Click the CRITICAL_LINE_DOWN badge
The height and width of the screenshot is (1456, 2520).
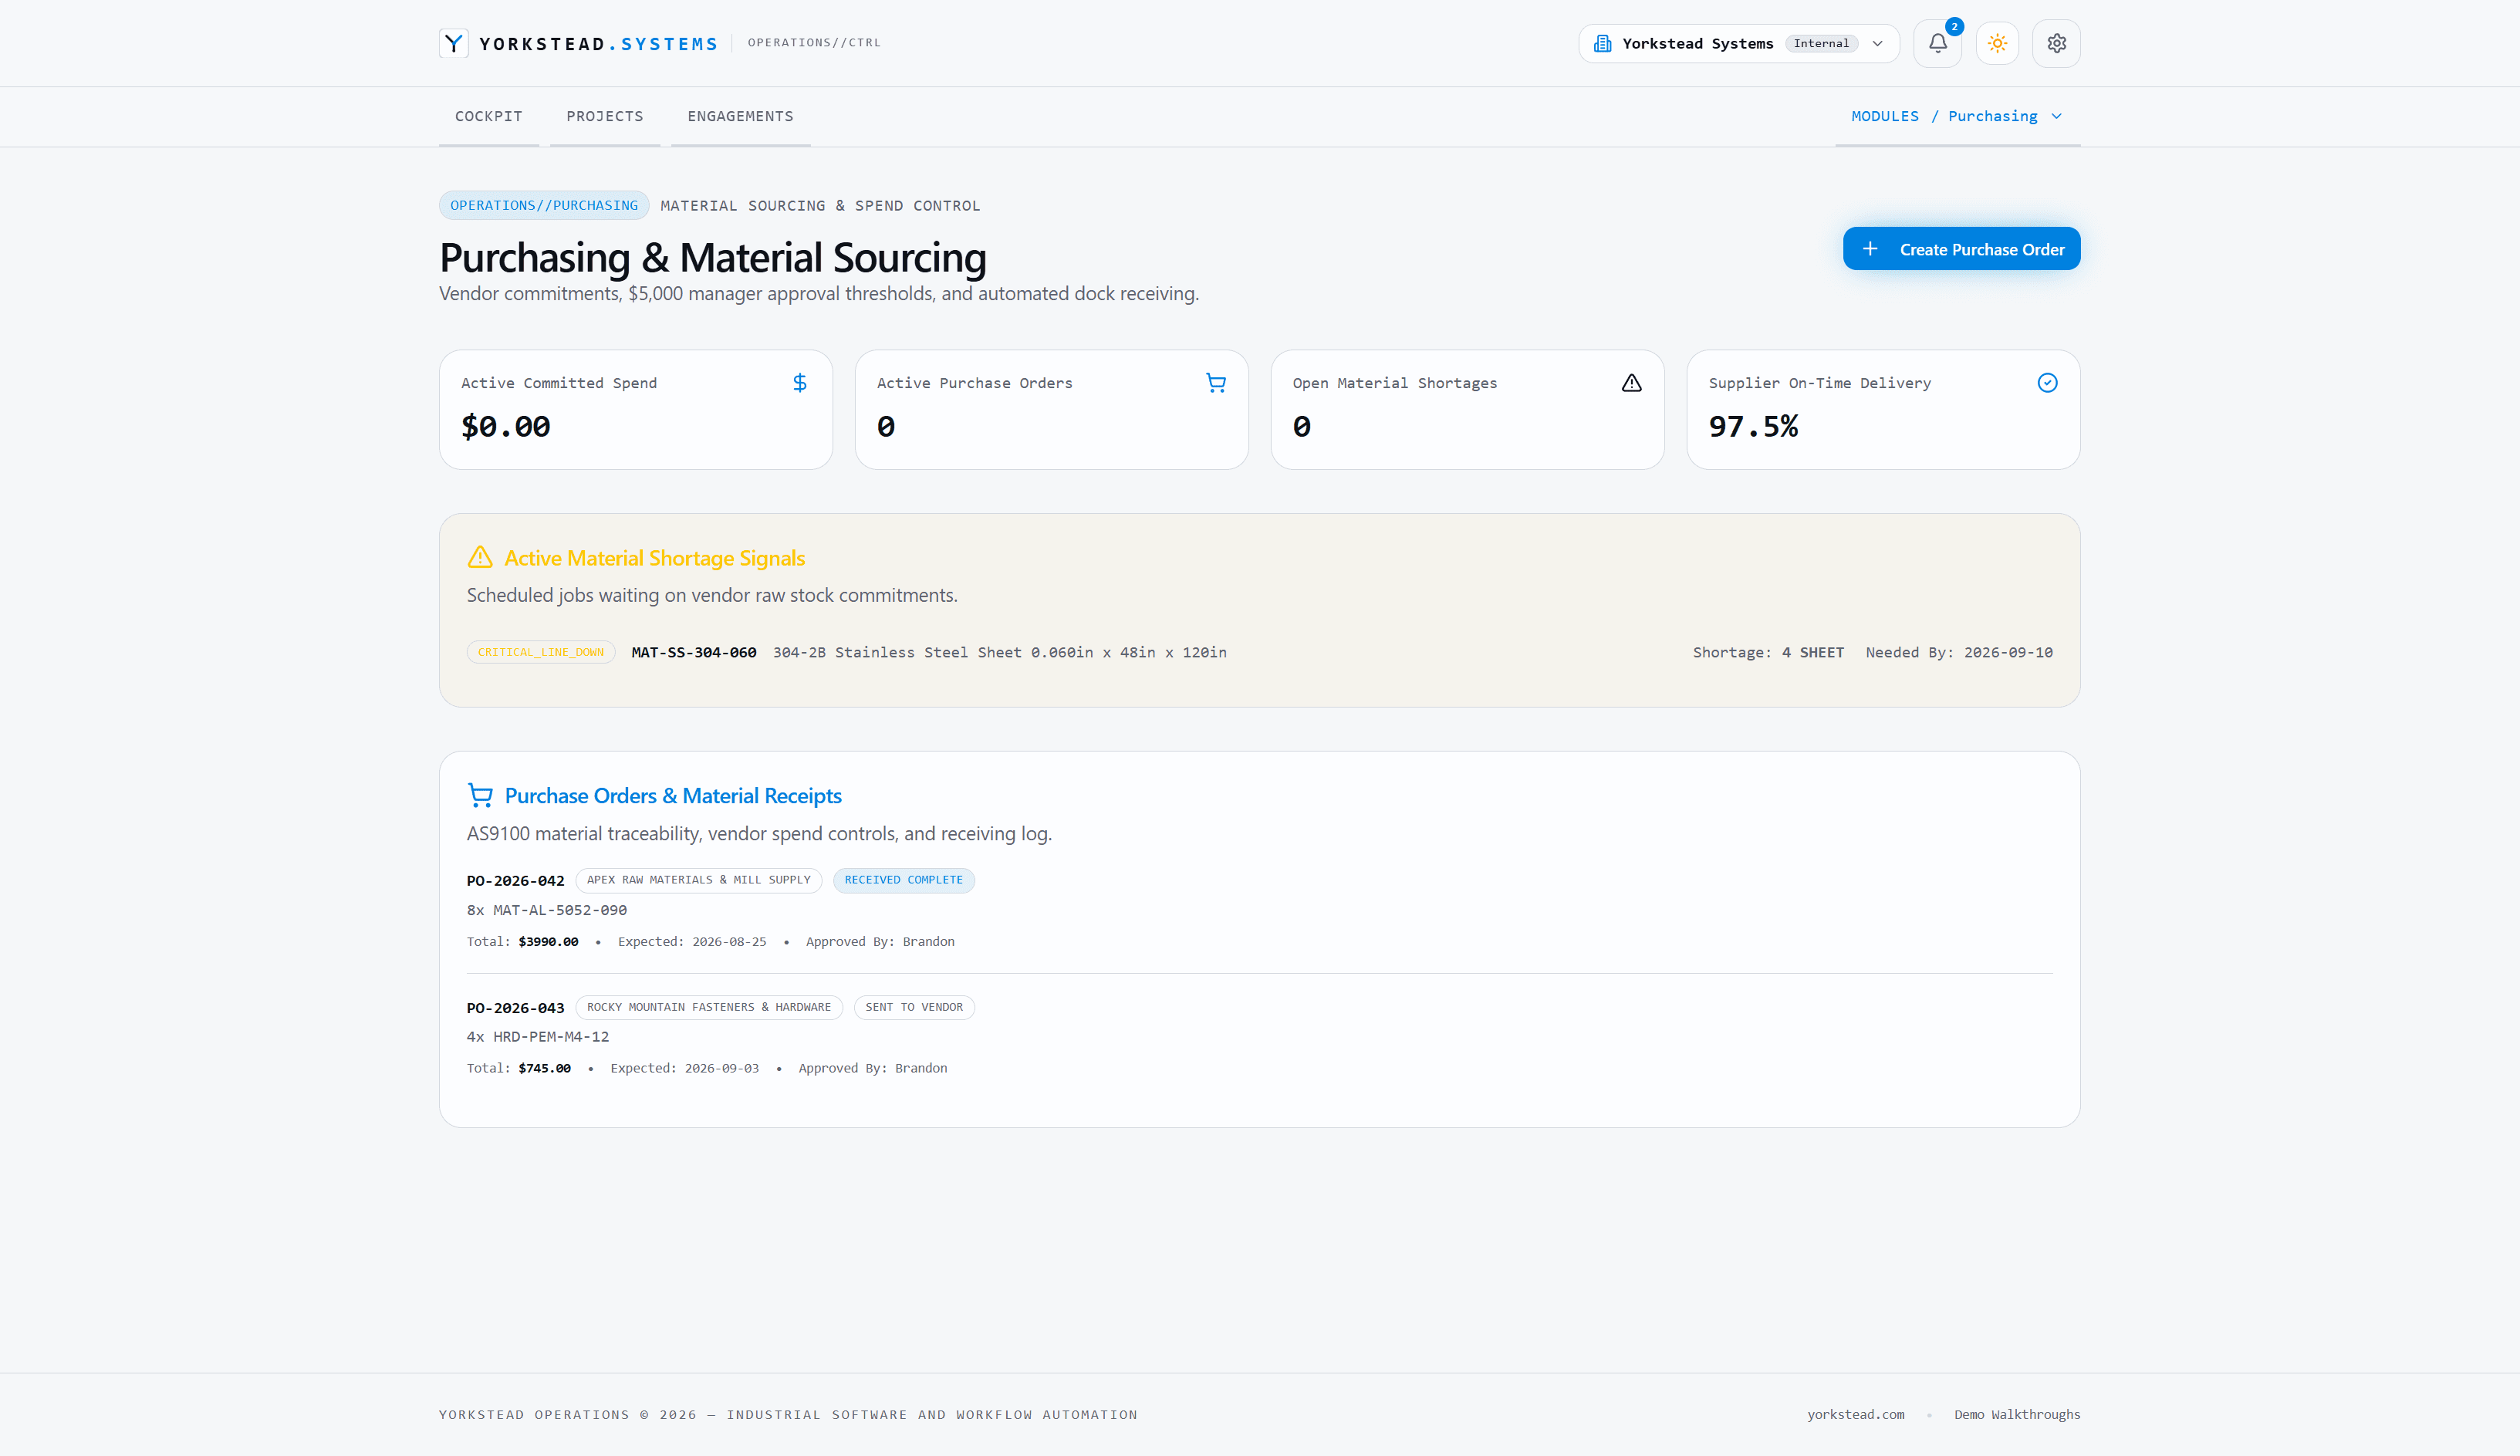(x=541, y=652)
